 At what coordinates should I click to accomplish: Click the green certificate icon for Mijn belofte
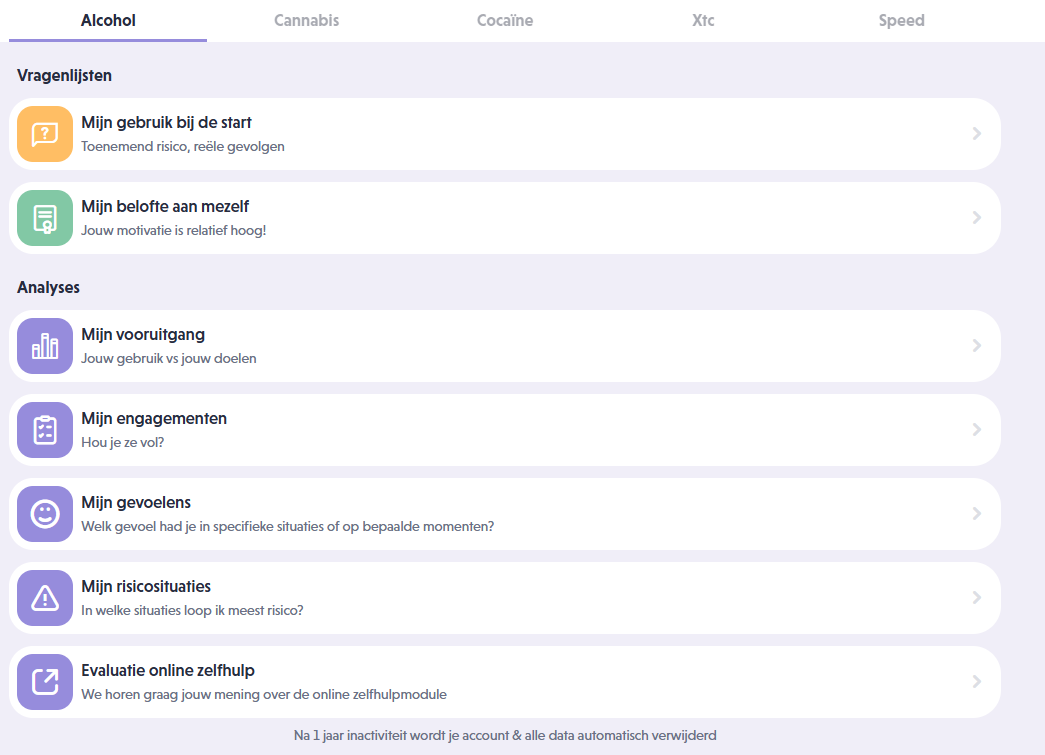point(45,218)
